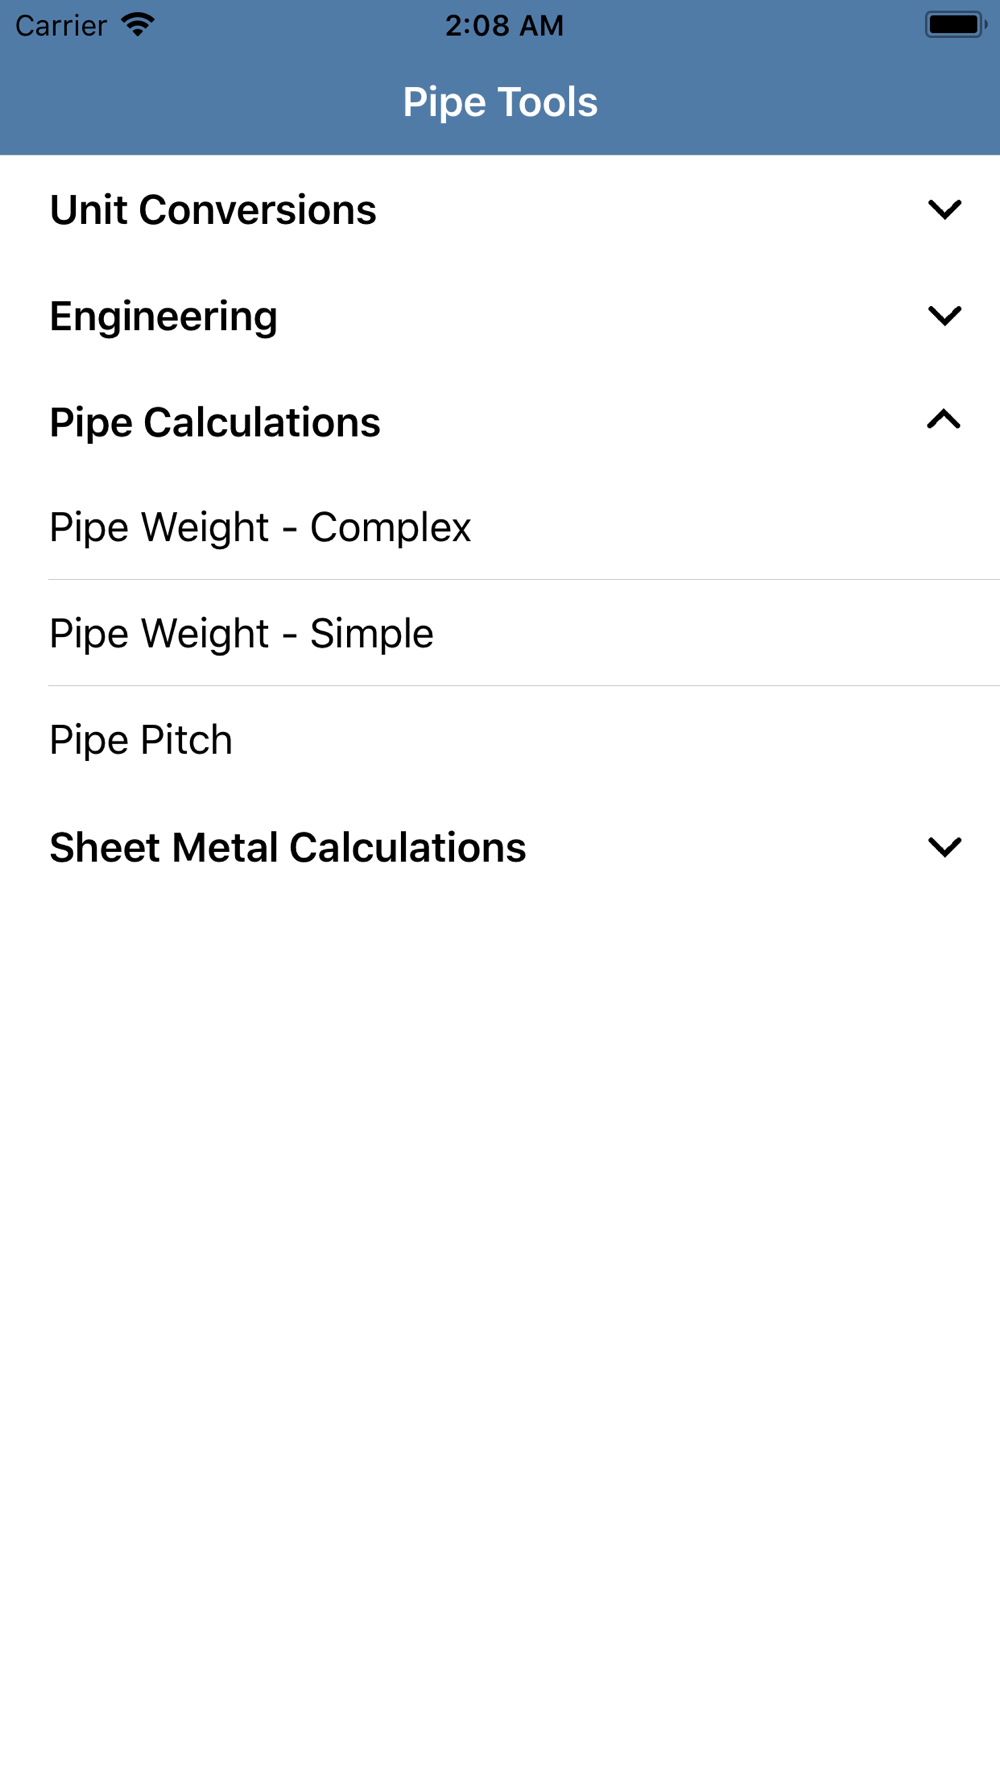Tap the Pipe Calculations heading text

coord(215,423)
